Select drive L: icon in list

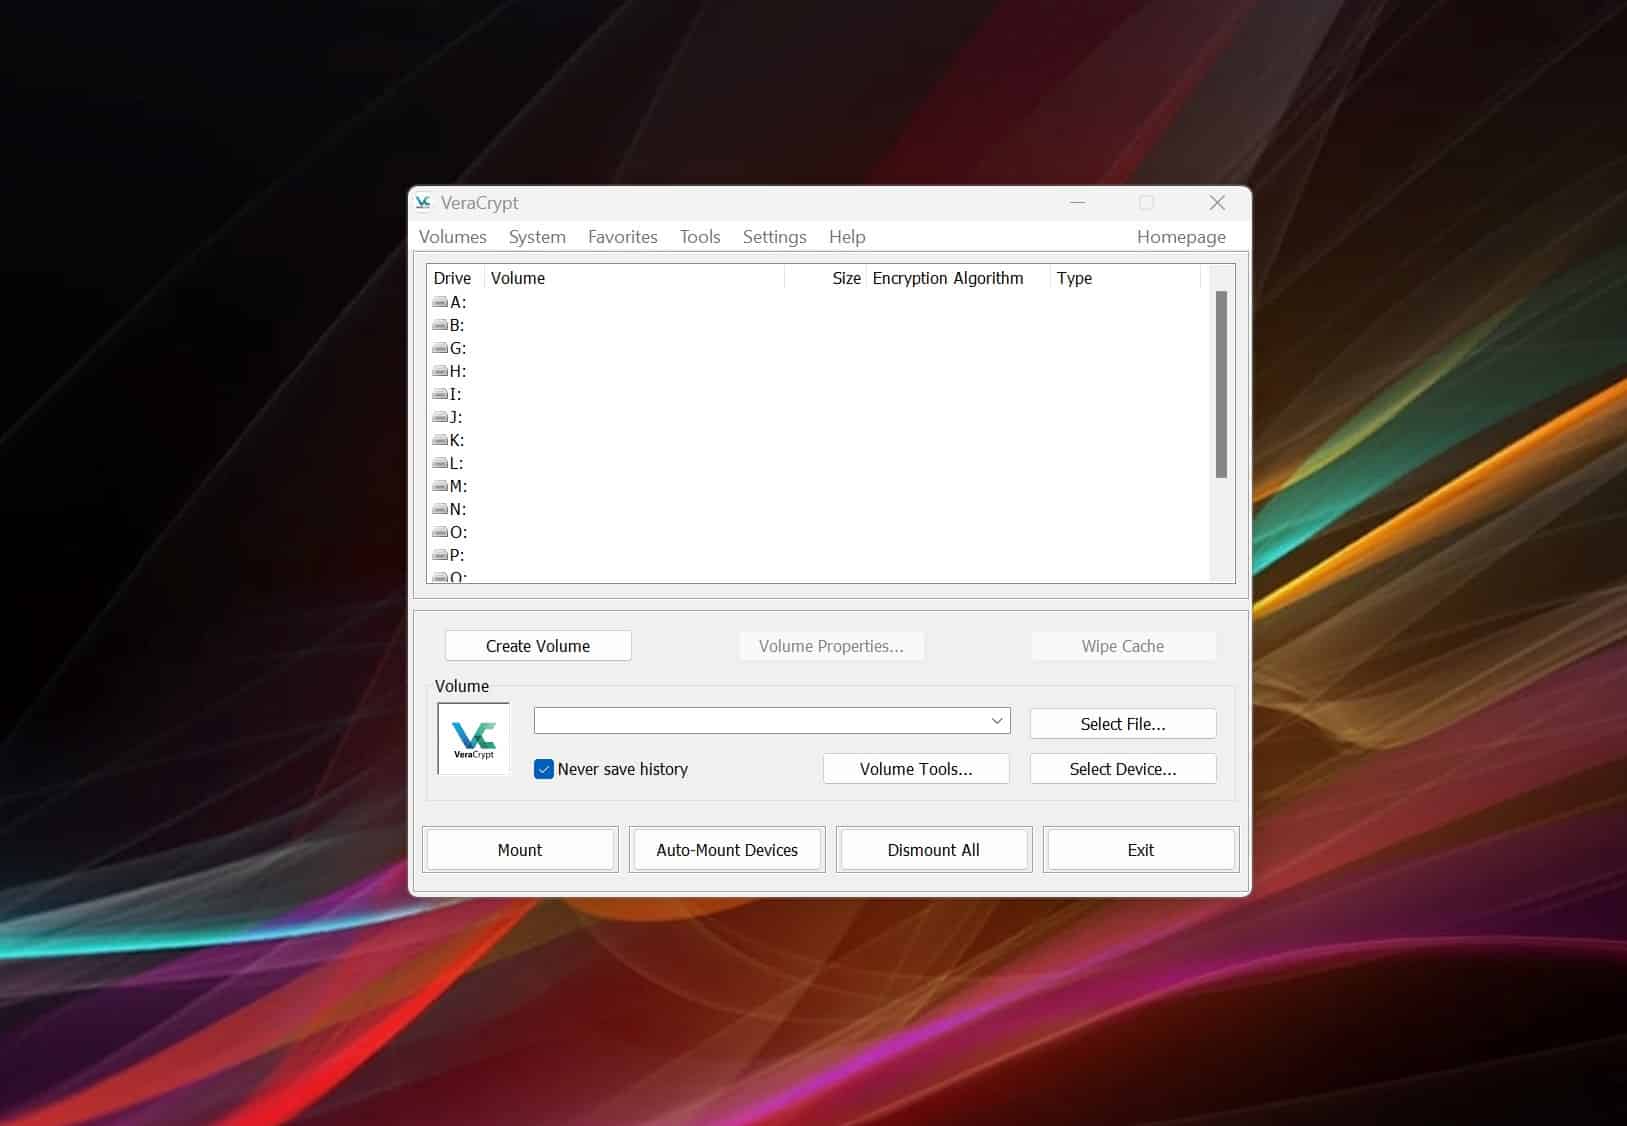[x=440, y=463]
